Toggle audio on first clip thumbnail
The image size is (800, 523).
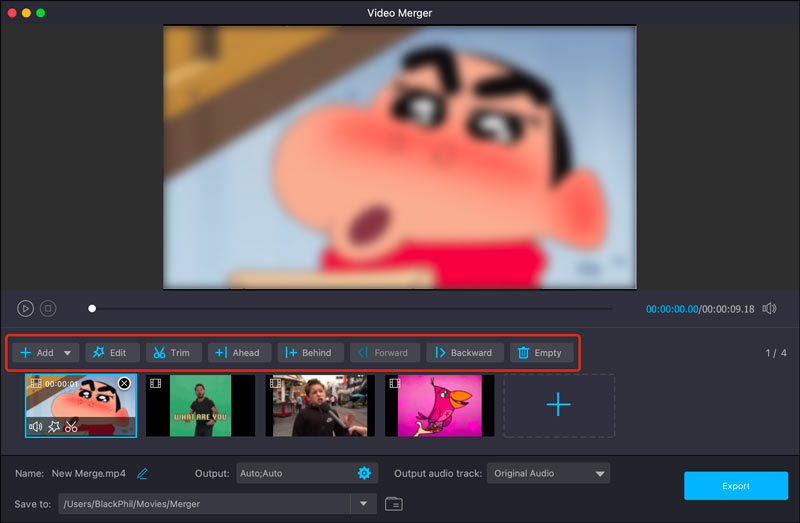[x=36, y=427]
